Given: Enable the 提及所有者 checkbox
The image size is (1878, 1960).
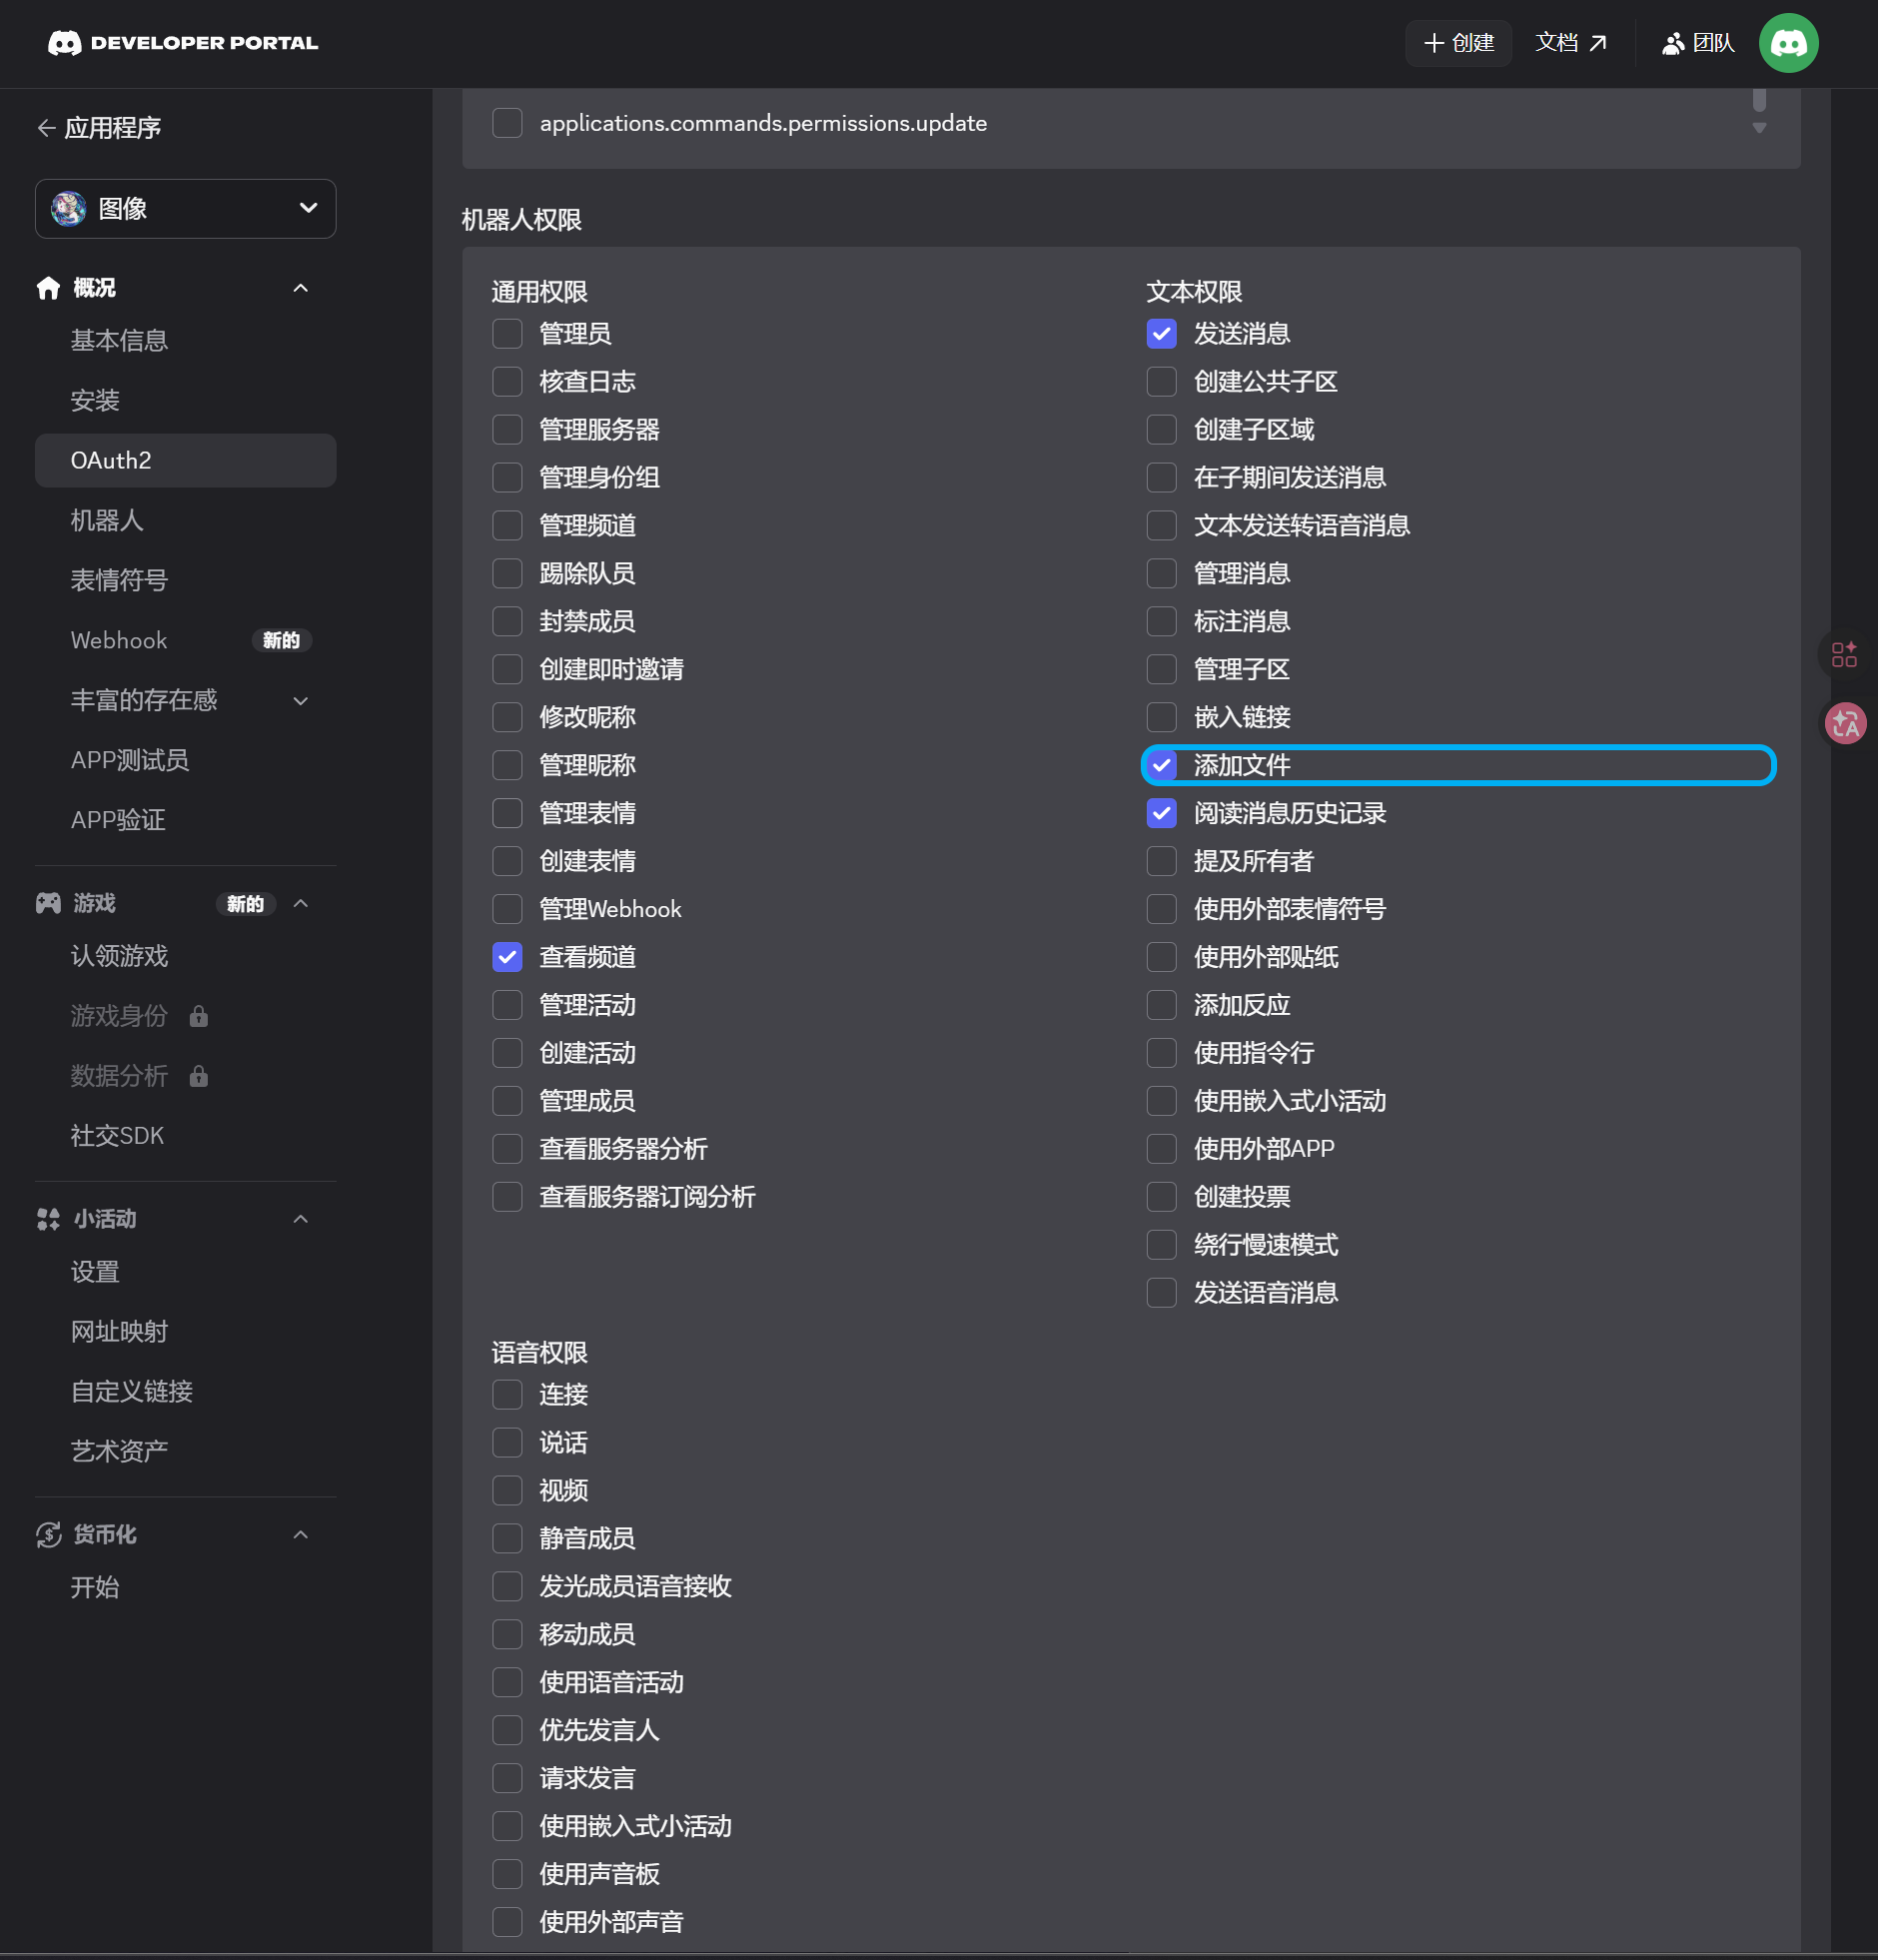Looking at the screenshot, I should coord(1161,862).
